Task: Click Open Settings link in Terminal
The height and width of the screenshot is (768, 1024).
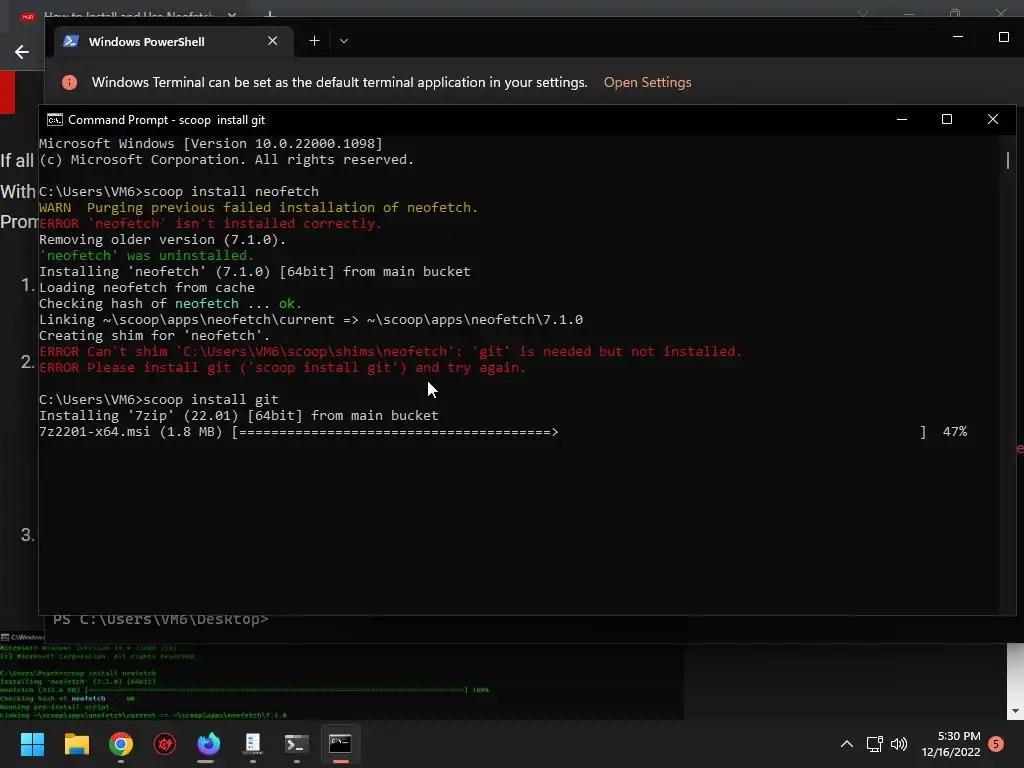Action: [647, 82]
